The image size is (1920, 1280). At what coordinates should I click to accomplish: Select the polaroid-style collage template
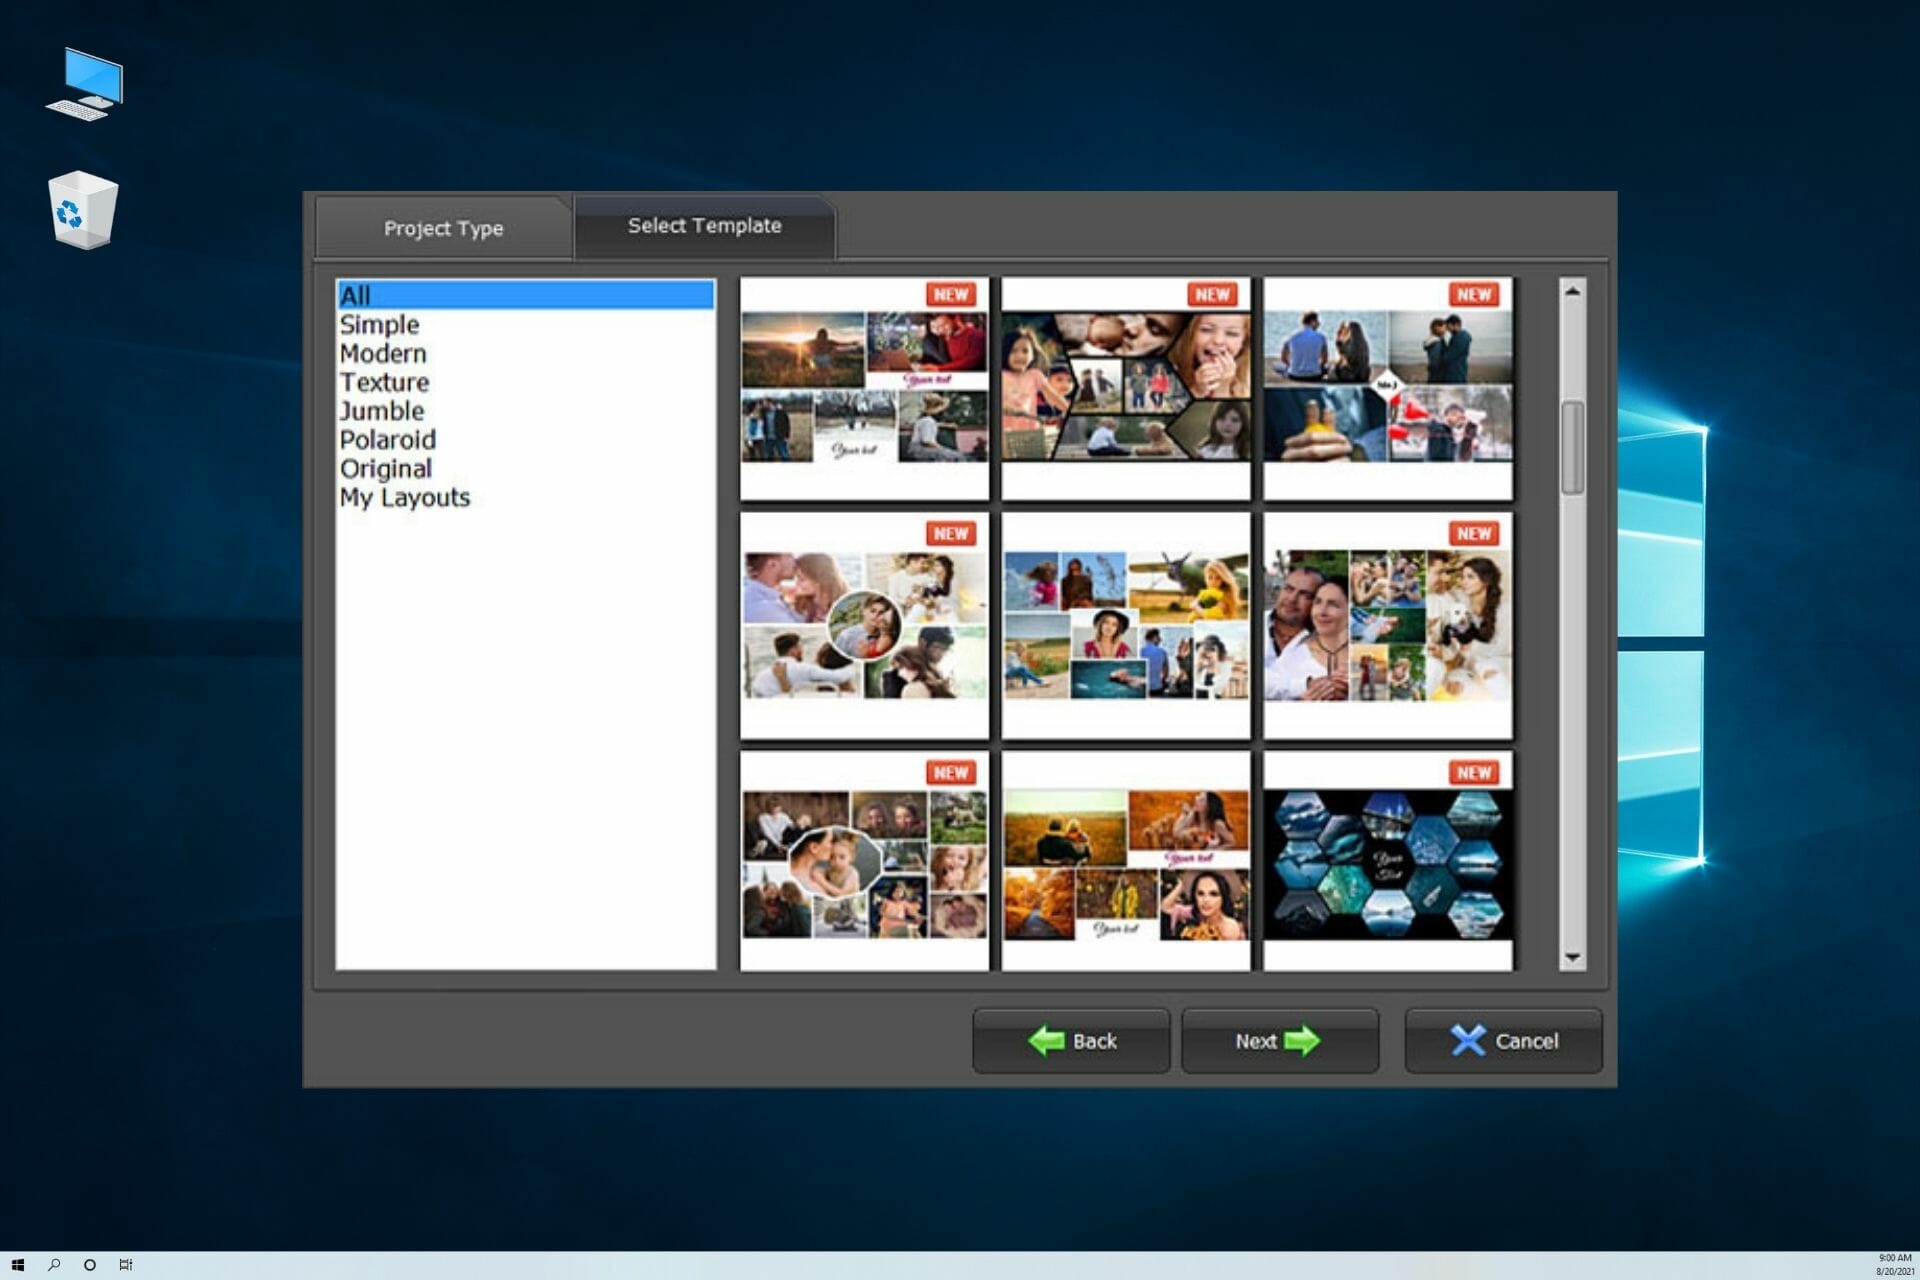[x=387, y=439]
